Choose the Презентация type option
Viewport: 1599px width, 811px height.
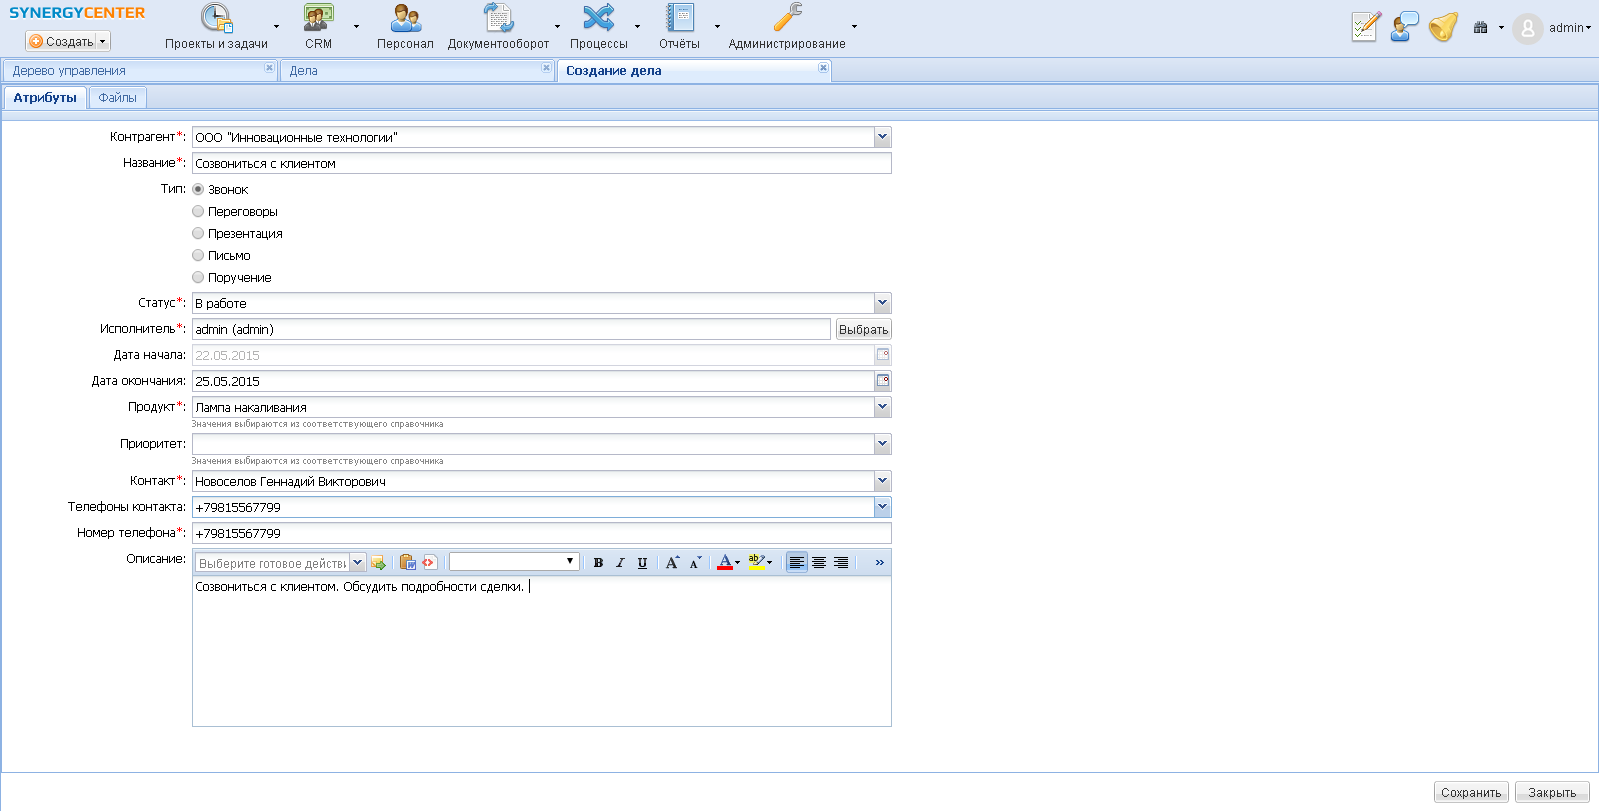(x=198, y=234)
